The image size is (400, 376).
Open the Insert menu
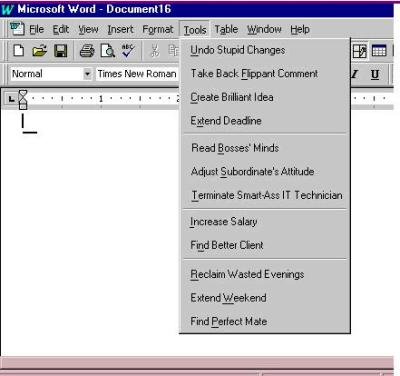coord(120,29)
